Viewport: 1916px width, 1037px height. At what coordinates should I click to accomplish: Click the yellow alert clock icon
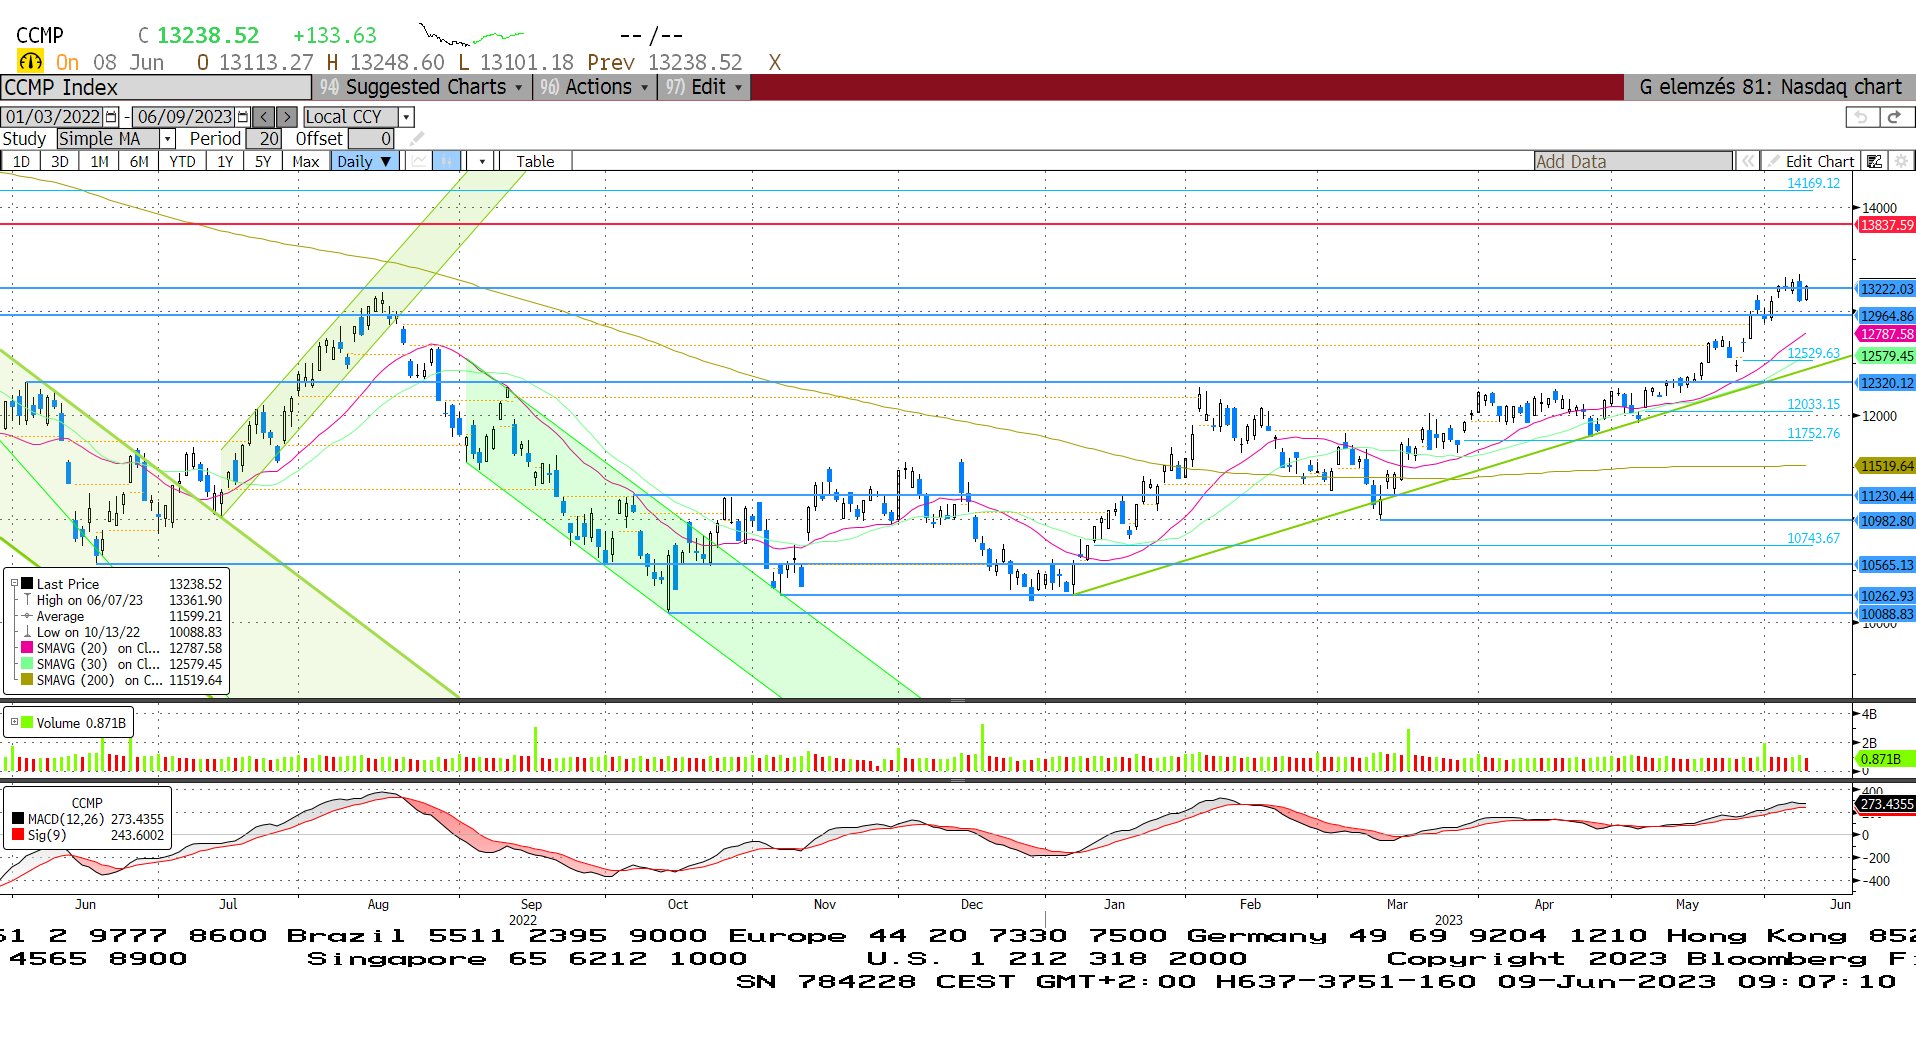pos(30,62)
